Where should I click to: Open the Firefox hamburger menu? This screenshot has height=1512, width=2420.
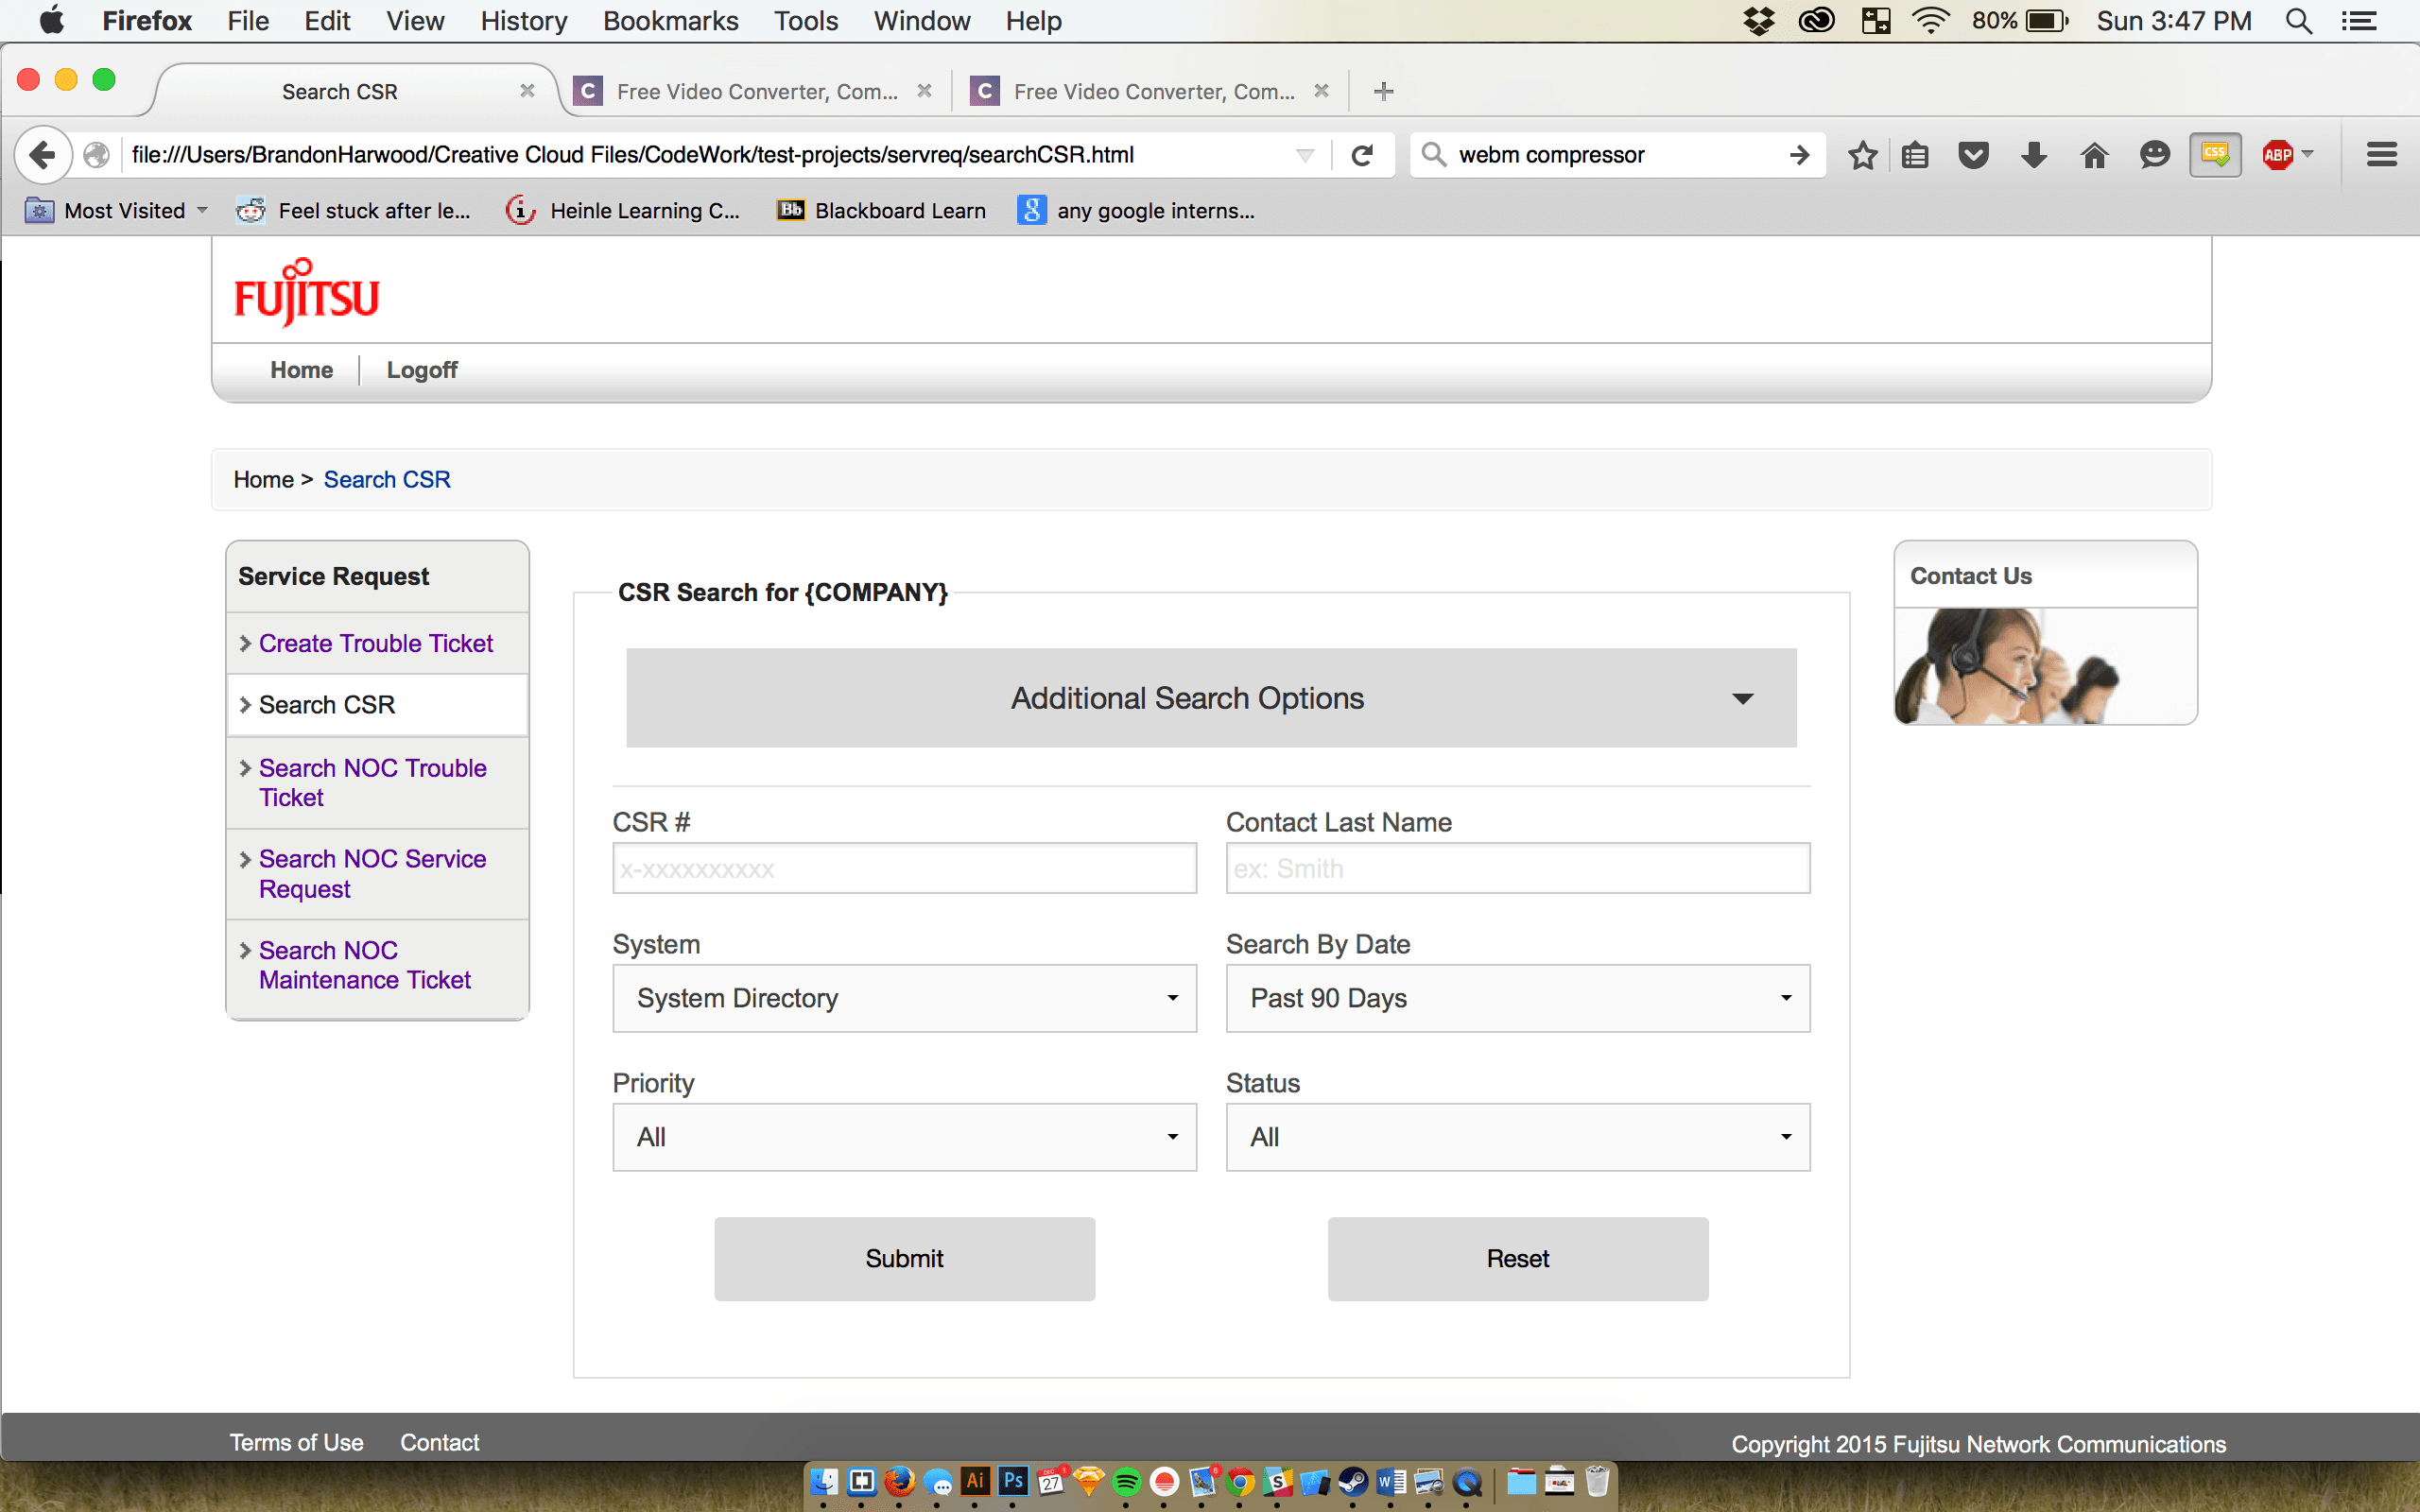pyautogui.click(x=2381, y=155)
